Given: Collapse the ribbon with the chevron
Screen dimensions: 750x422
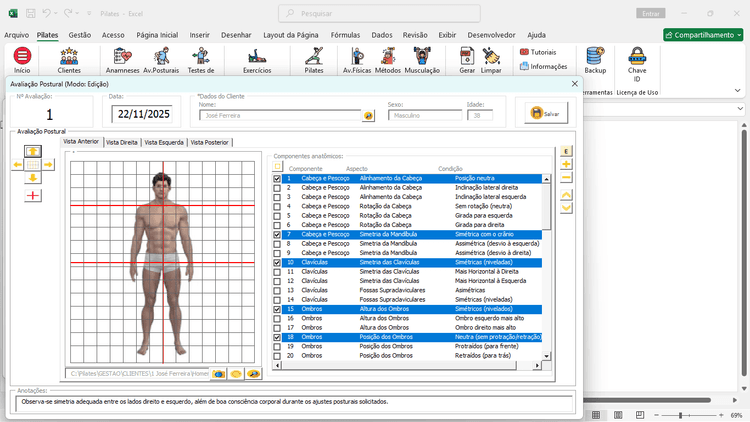Looking at the screenshot, I should tap(737, 90).
